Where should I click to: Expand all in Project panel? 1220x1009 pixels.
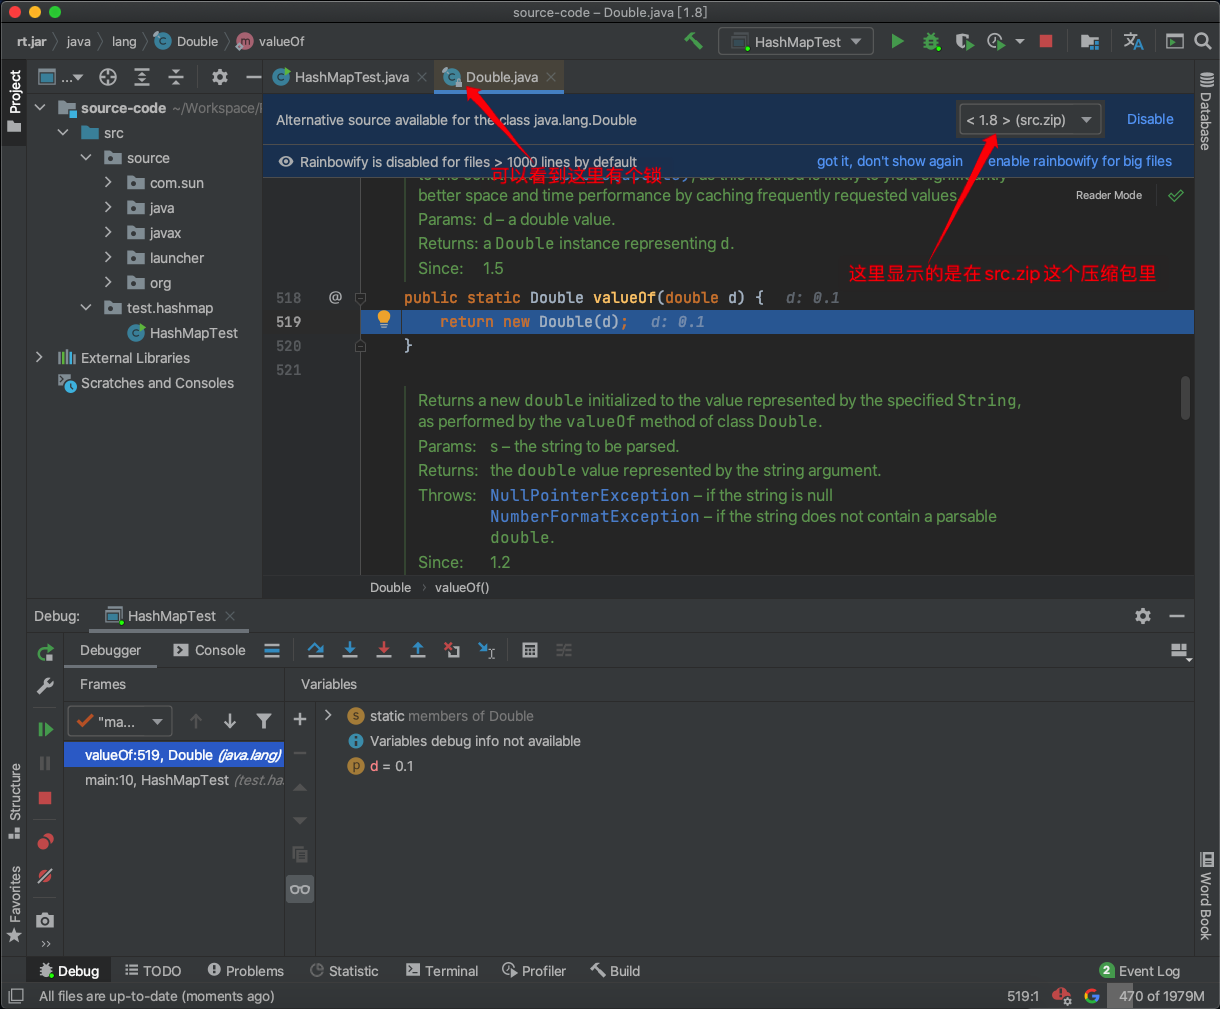[142, 77]
